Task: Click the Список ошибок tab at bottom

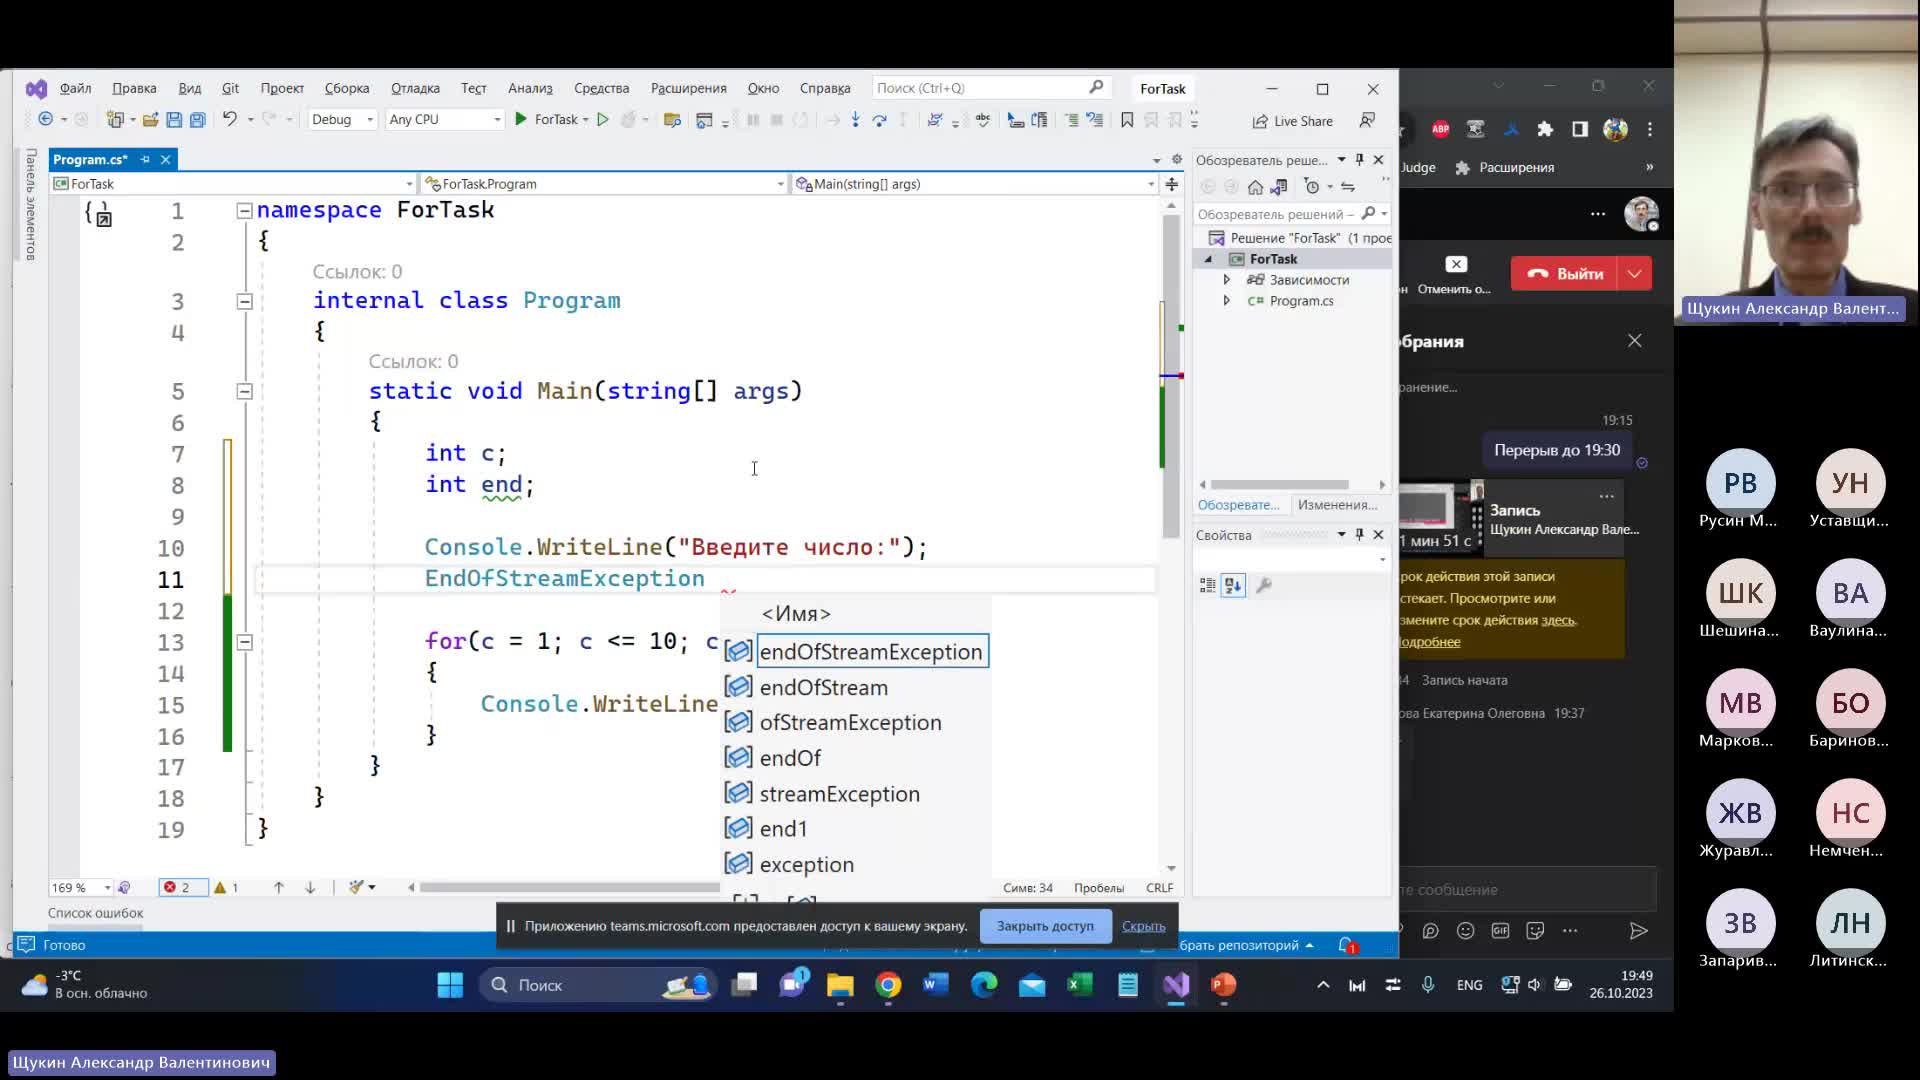Action: pyautogui.click(x=95, y=913)
